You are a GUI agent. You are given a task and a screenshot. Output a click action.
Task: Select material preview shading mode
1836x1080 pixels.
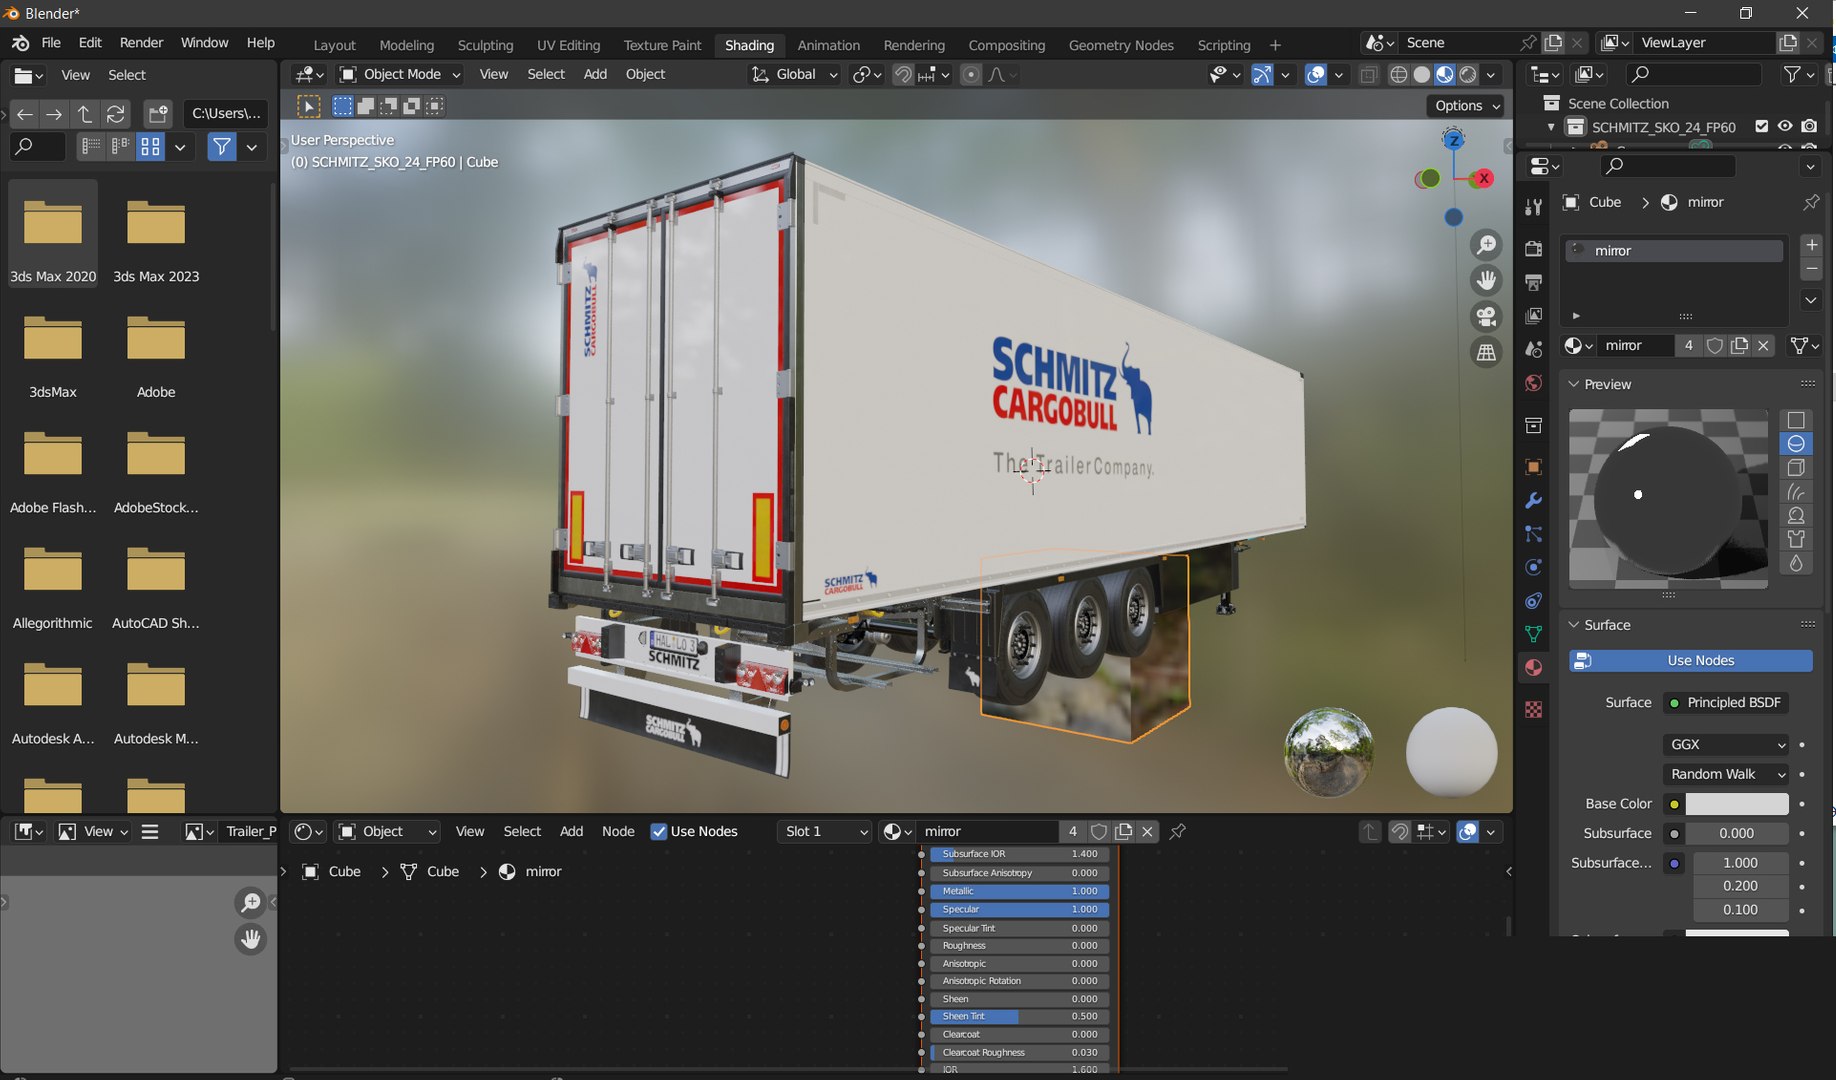[1445, 75]
